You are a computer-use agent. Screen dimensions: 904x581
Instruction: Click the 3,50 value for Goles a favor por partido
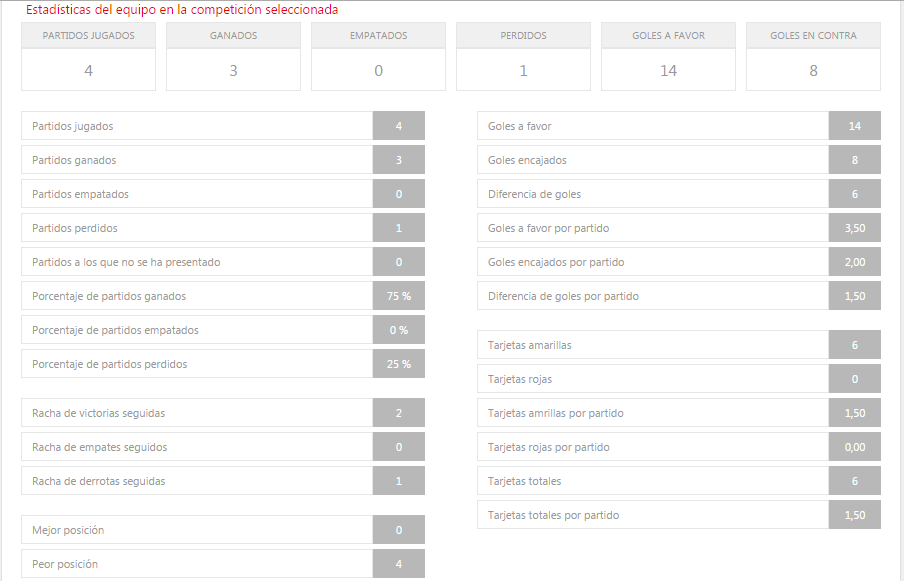pyautogui.click(x=854, y=228)
